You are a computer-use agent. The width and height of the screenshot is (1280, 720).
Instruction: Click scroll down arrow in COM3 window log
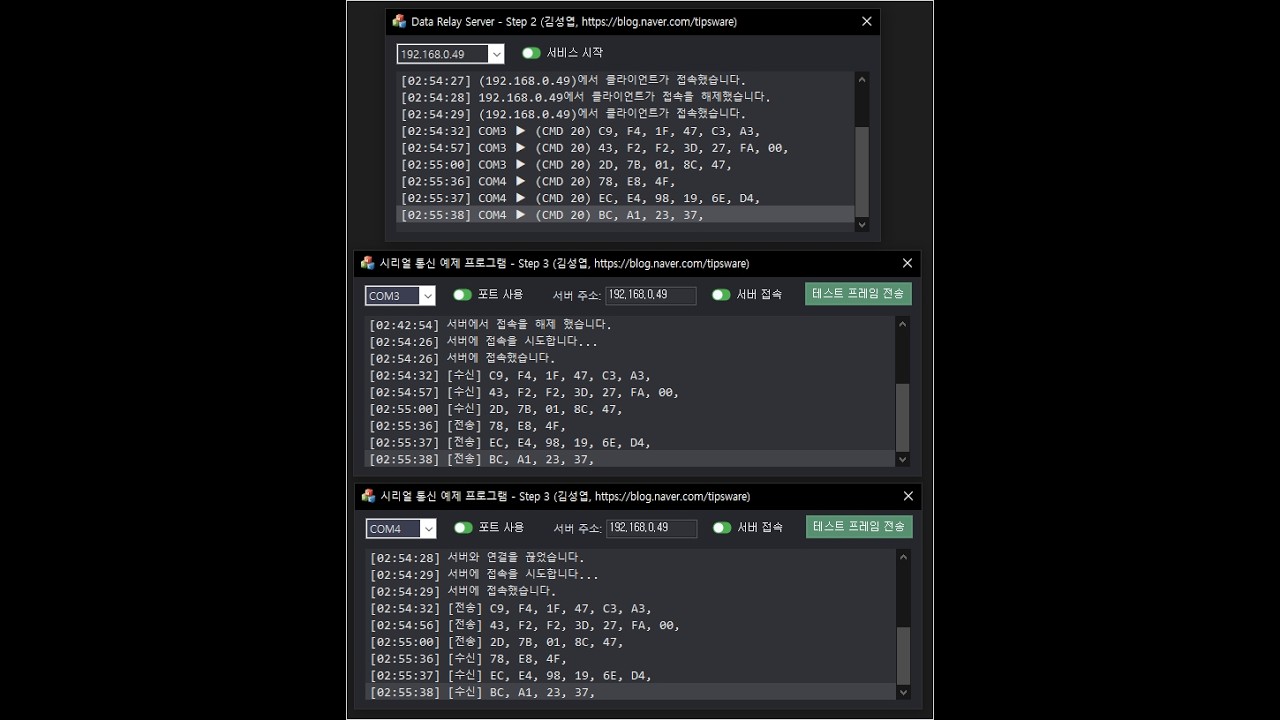click(903, 460)
